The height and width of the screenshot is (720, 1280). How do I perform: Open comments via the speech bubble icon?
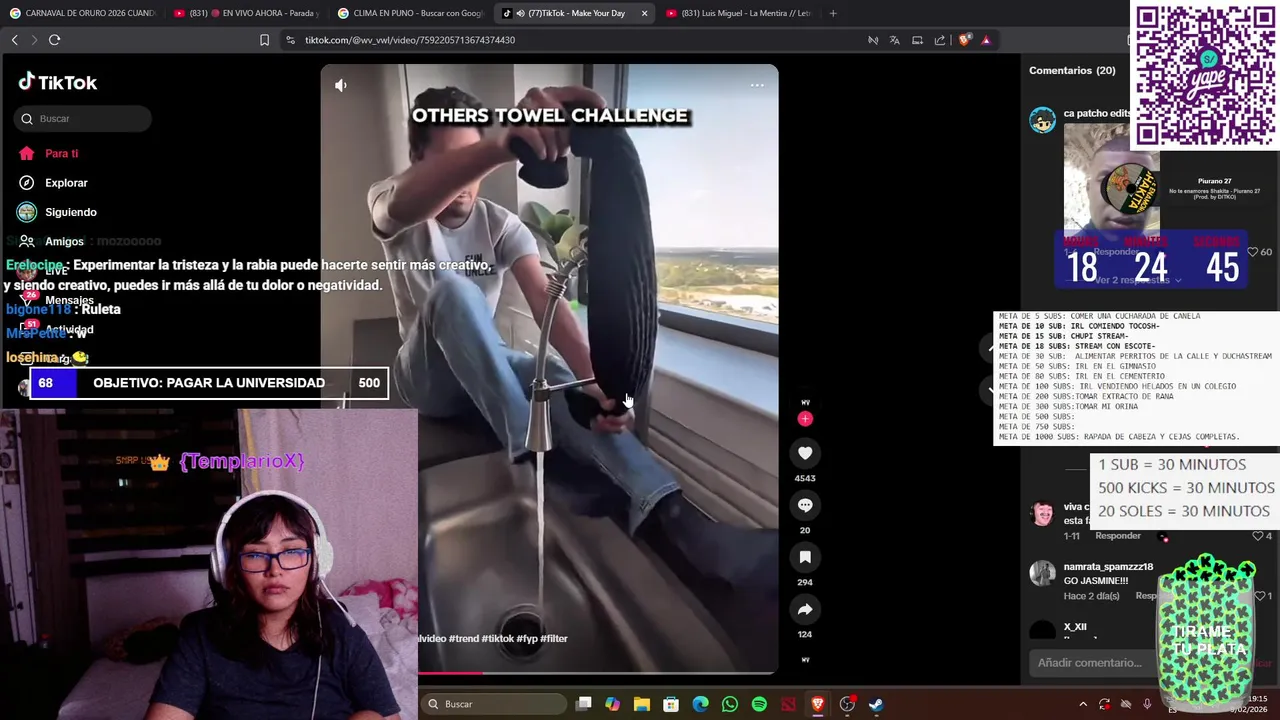tap(805, 505)
